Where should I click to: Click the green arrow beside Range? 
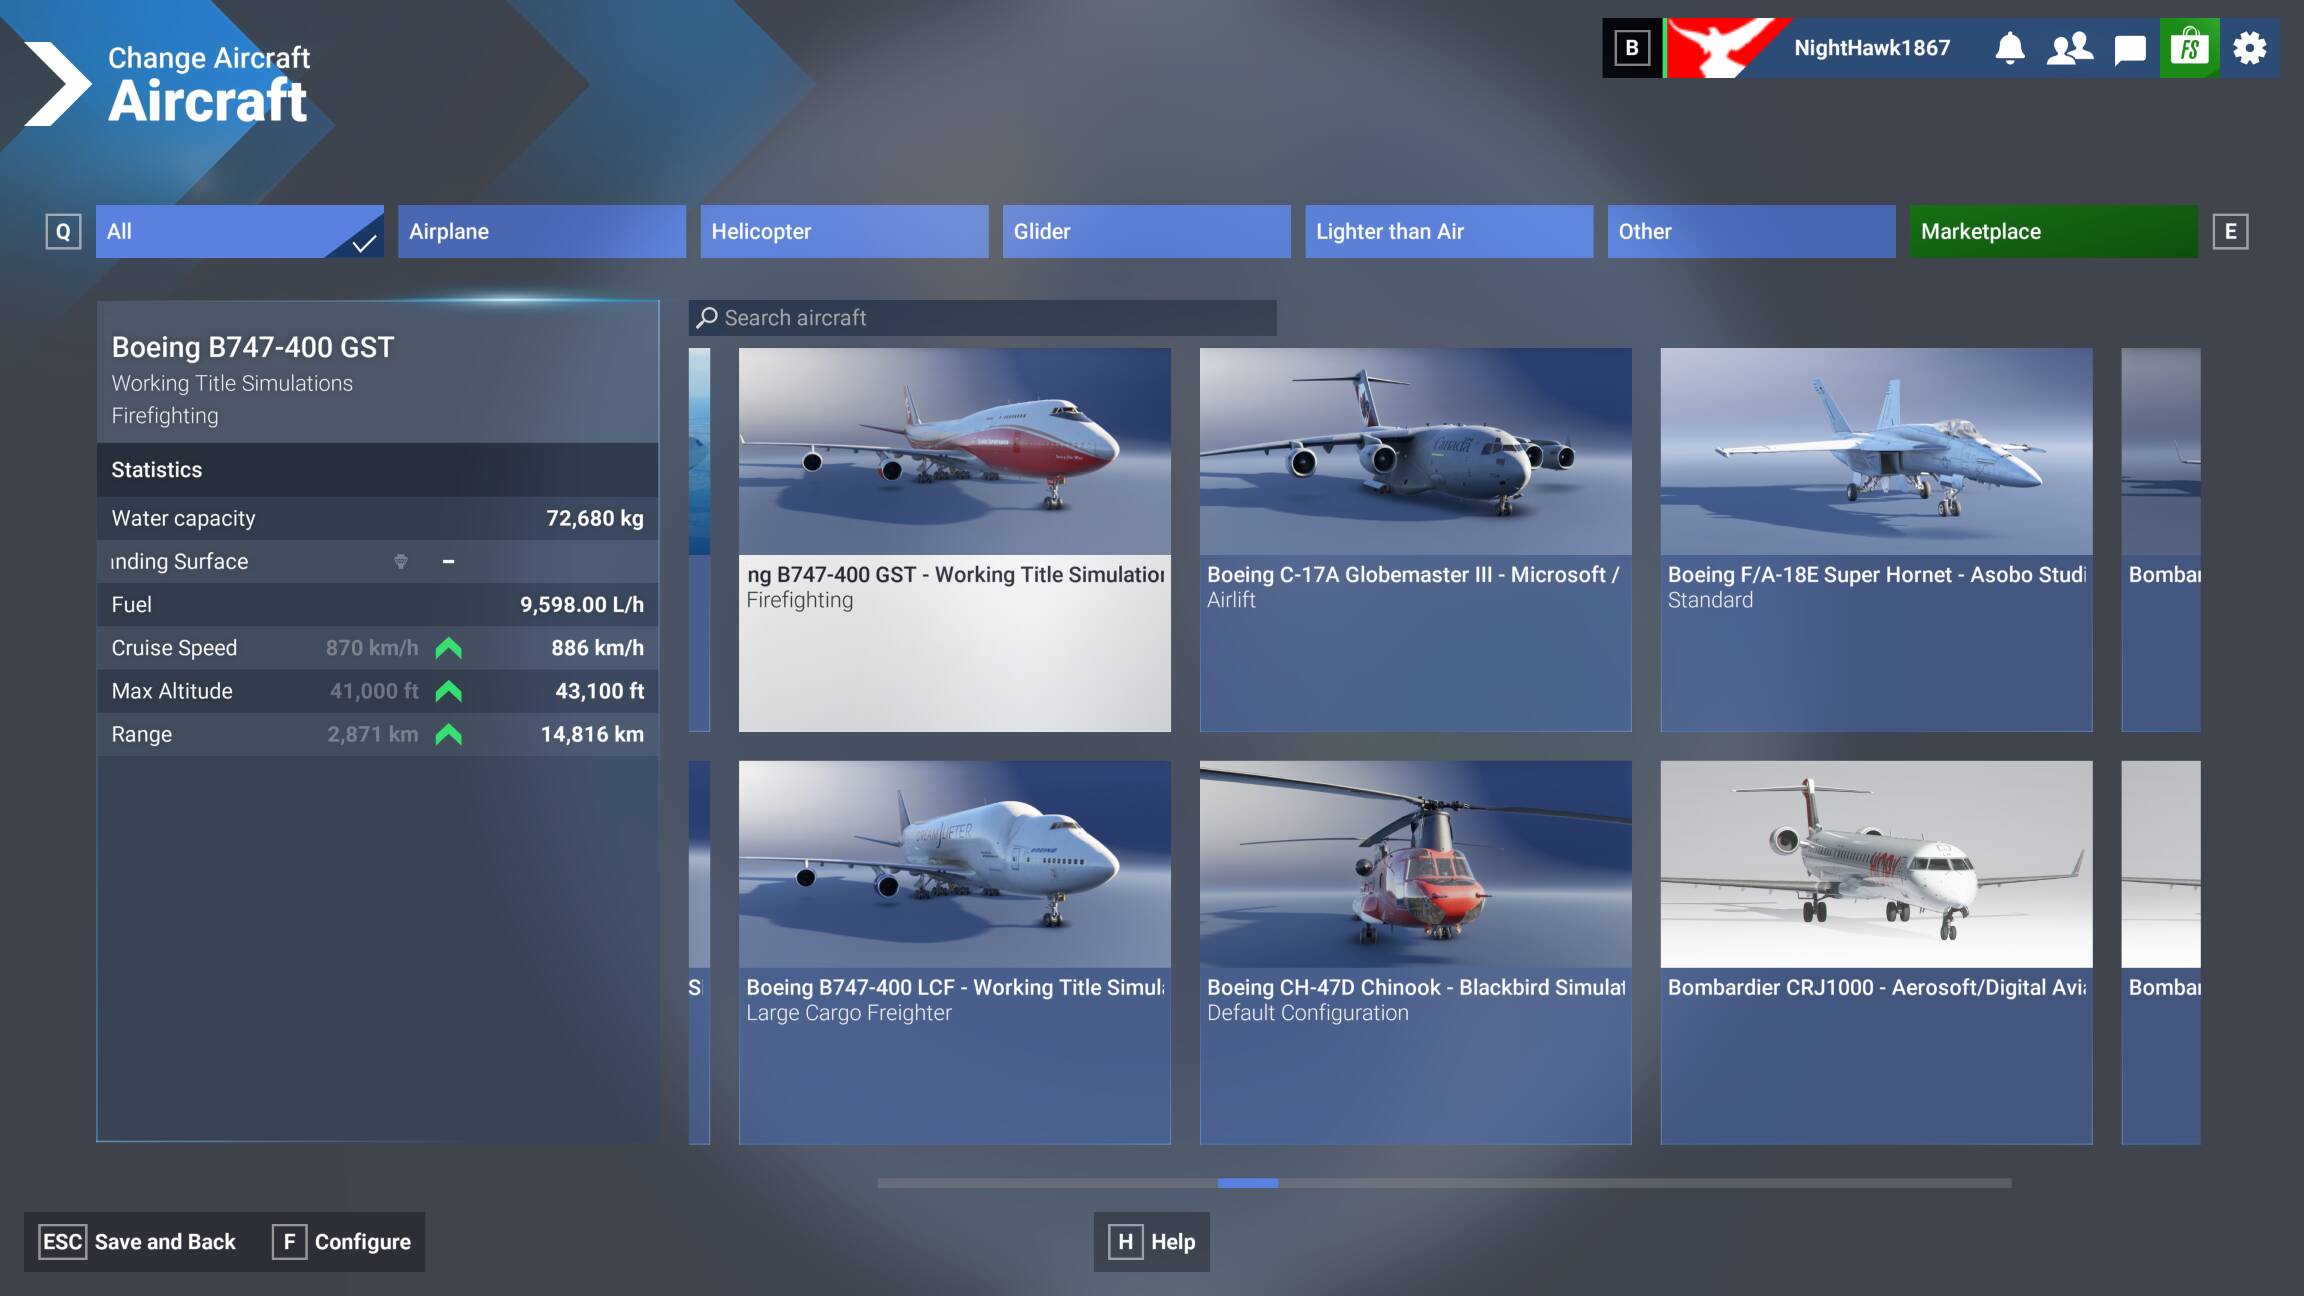coord(449,735)
